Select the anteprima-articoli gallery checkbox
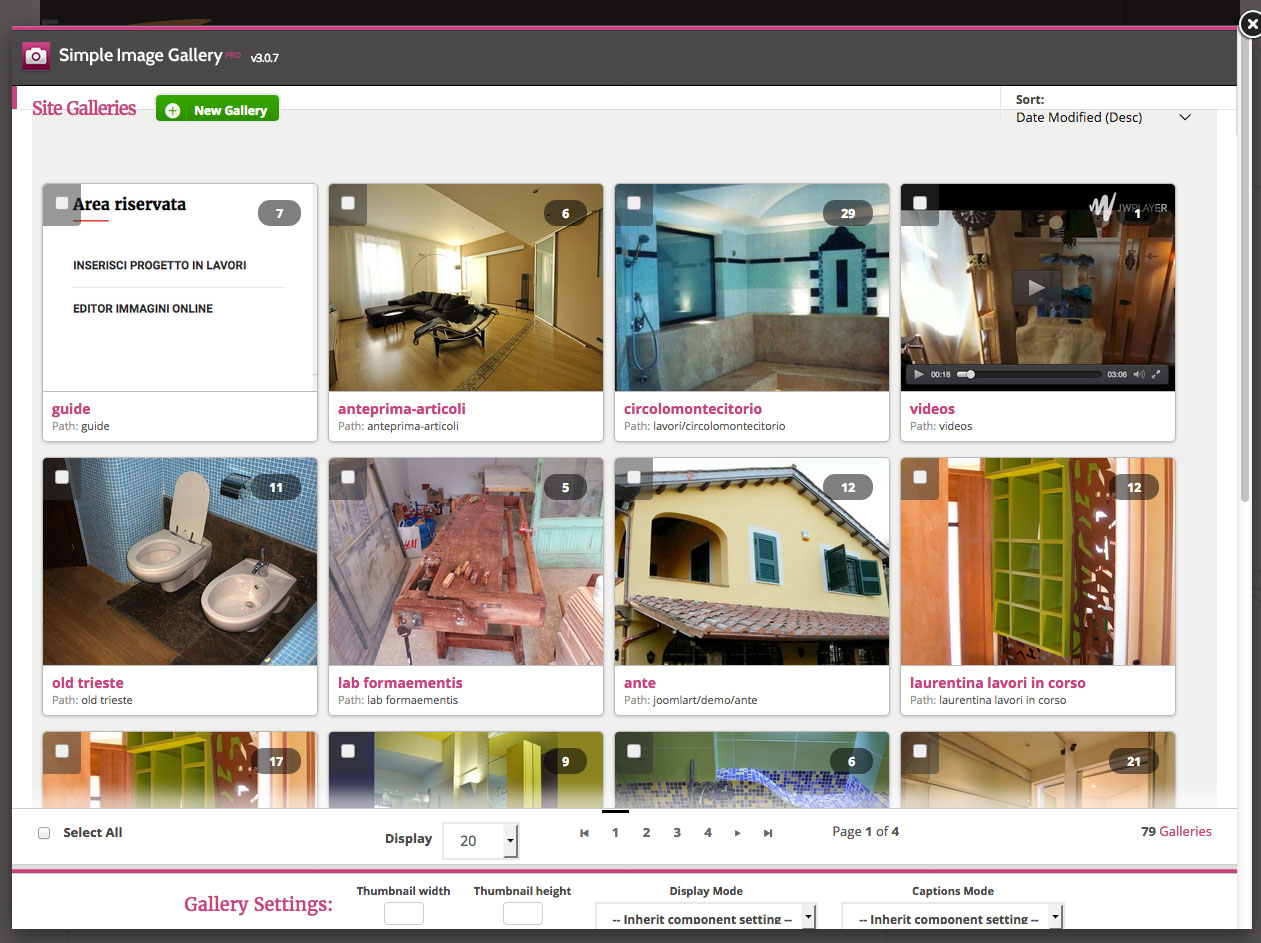 (x=348, y=203)
